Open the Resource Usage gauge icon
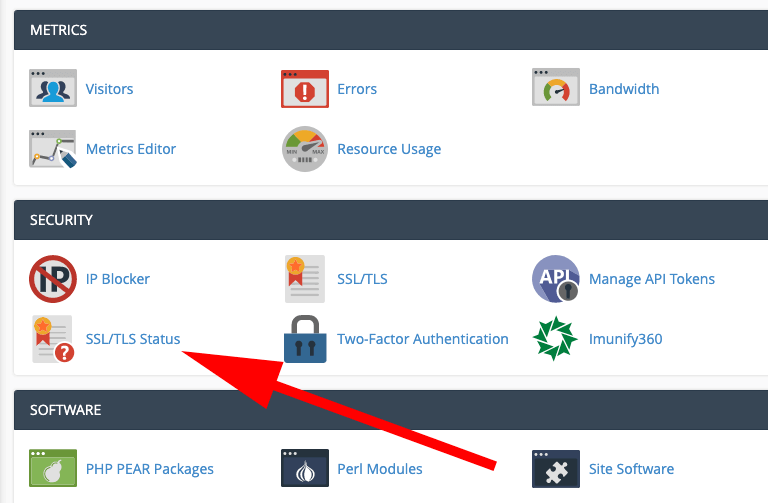Viewport: 768px width, 503px height. 305,149
